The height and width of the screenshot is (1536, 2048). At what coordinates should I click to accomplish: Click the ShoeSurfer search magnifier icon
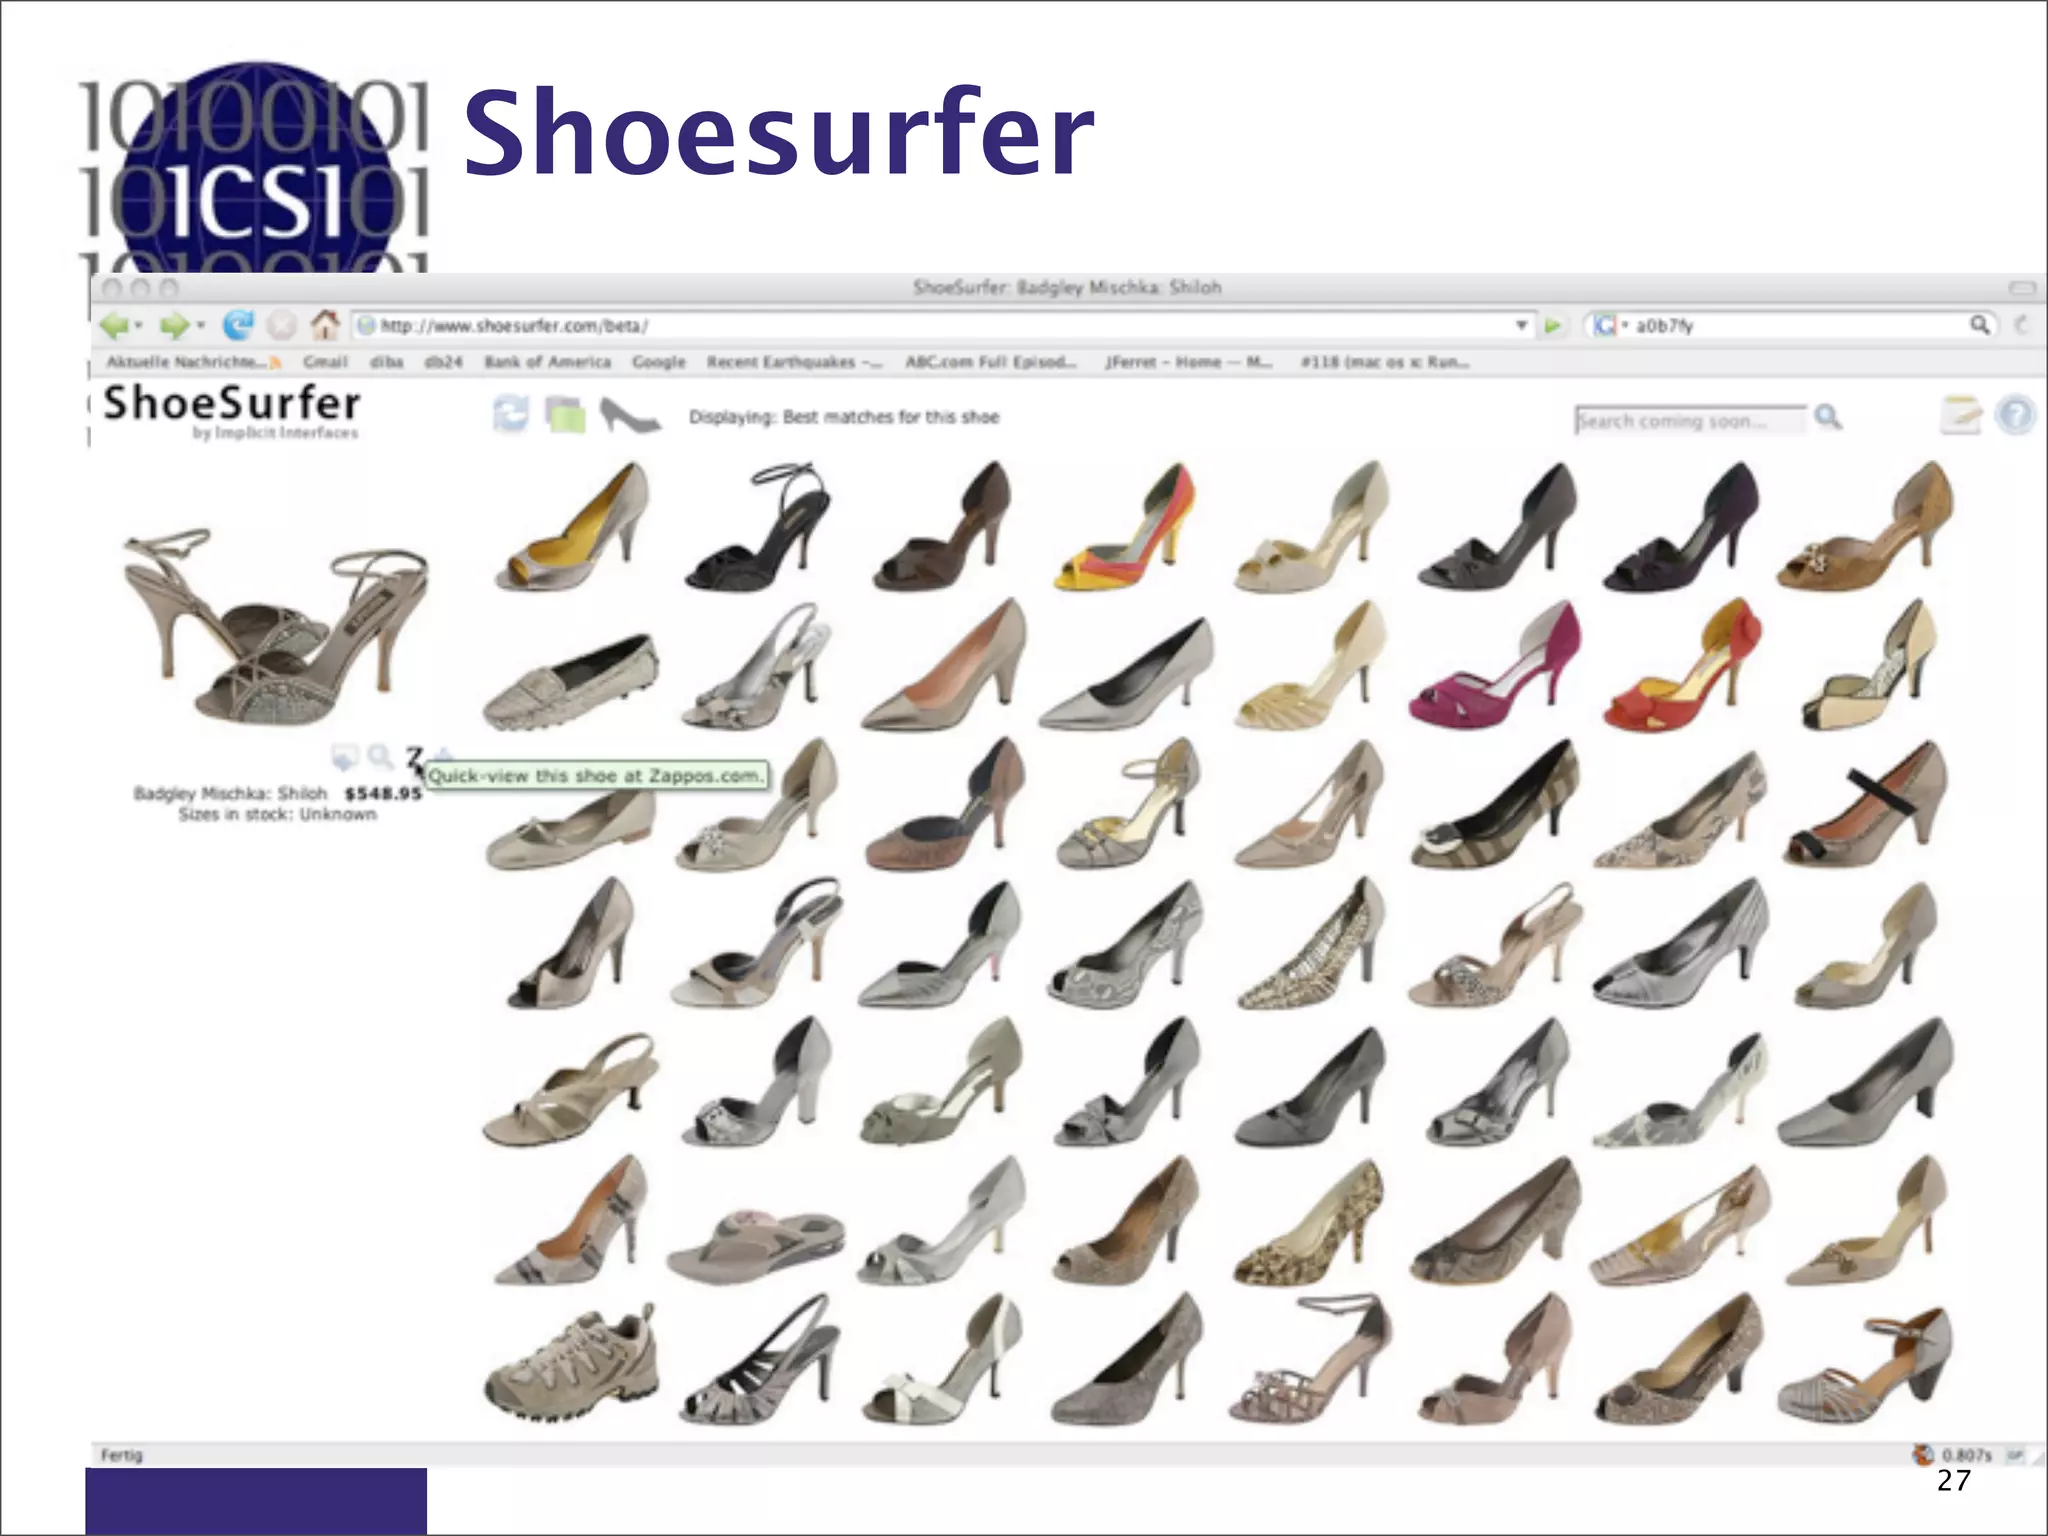(x=1829, y=417)
